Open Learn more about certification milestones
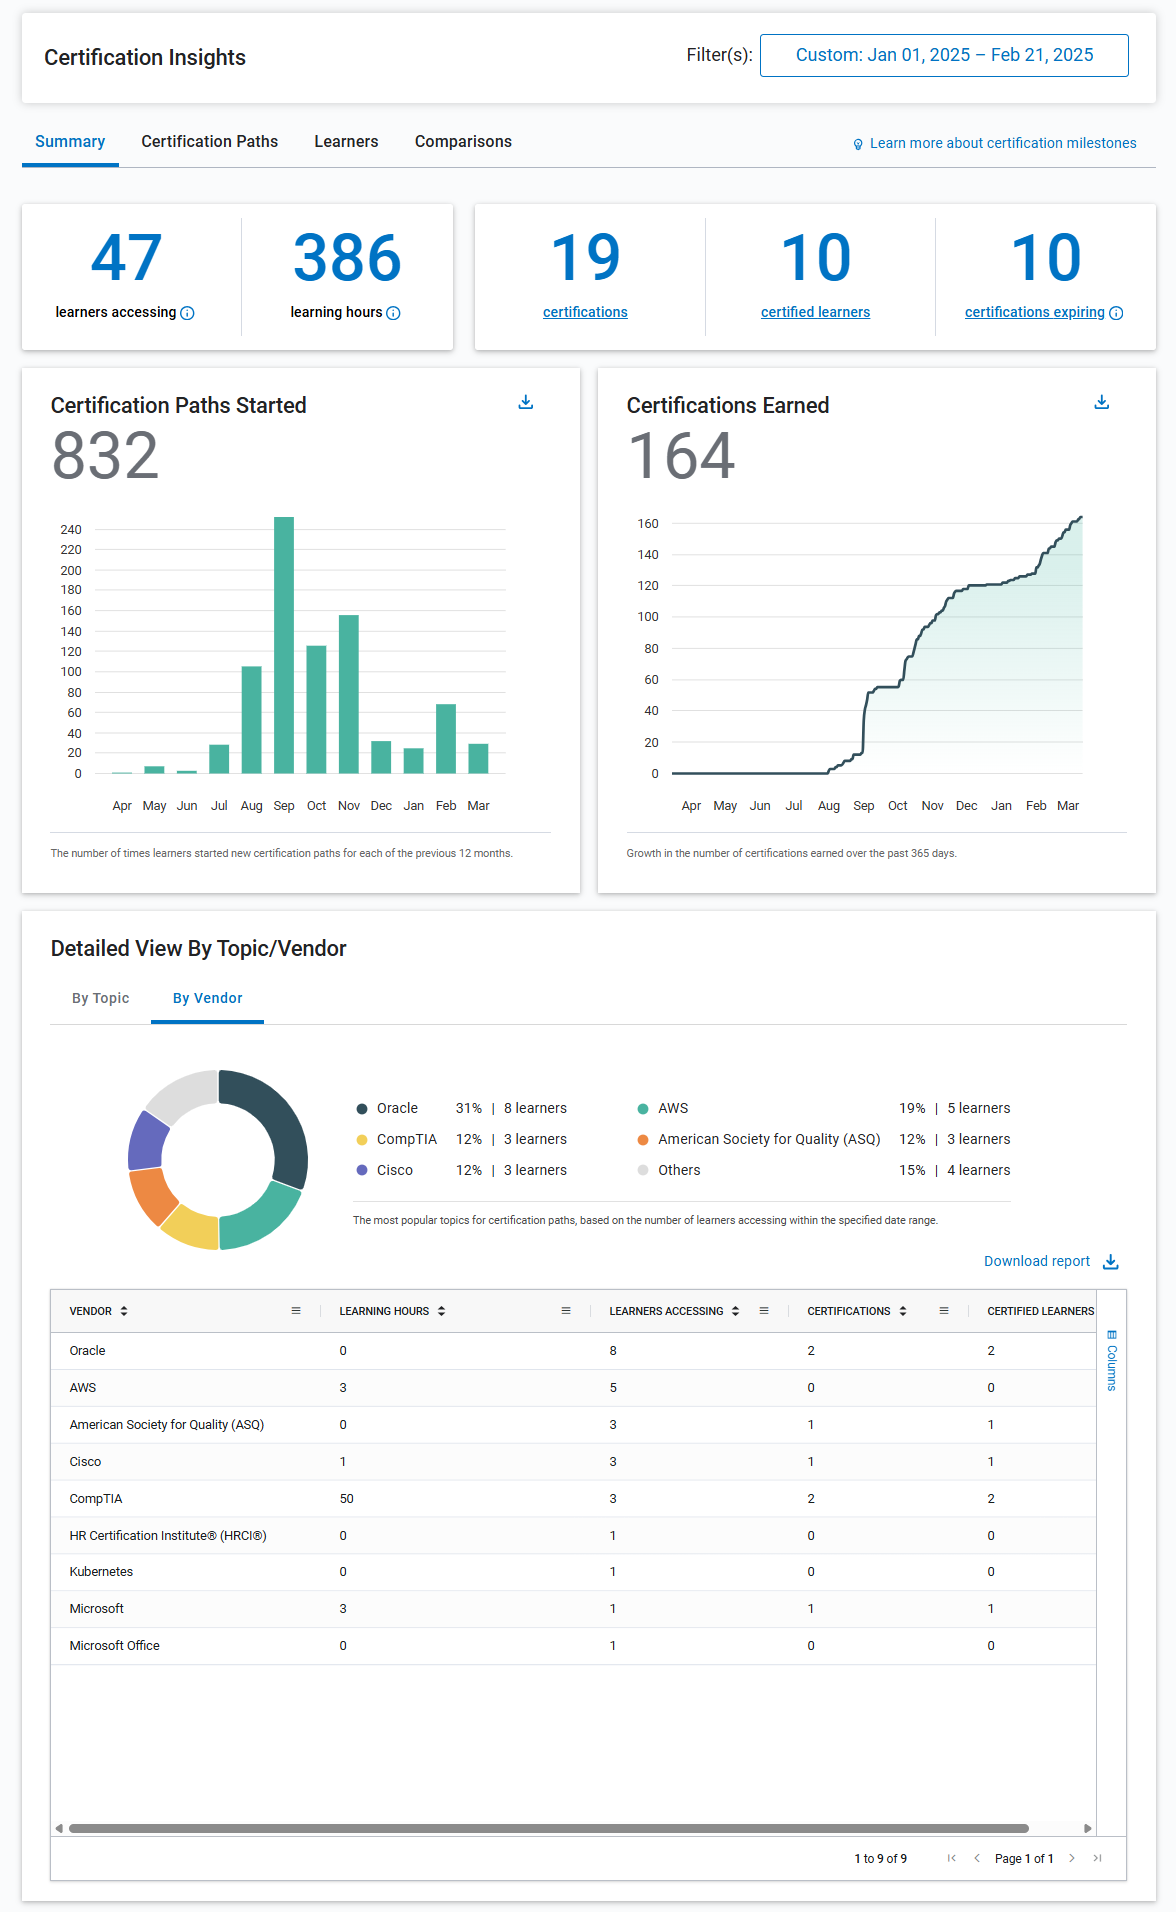The image size is (1176, 1912). [1002, 143]
